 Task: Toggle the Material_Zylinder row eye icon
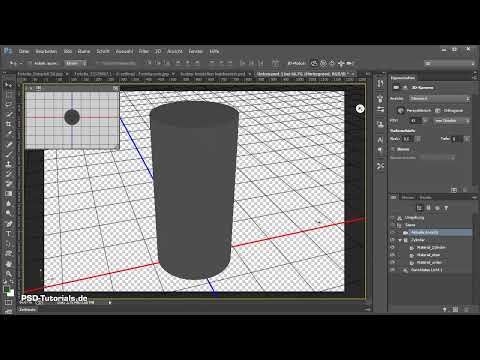(x=393, y=248)
